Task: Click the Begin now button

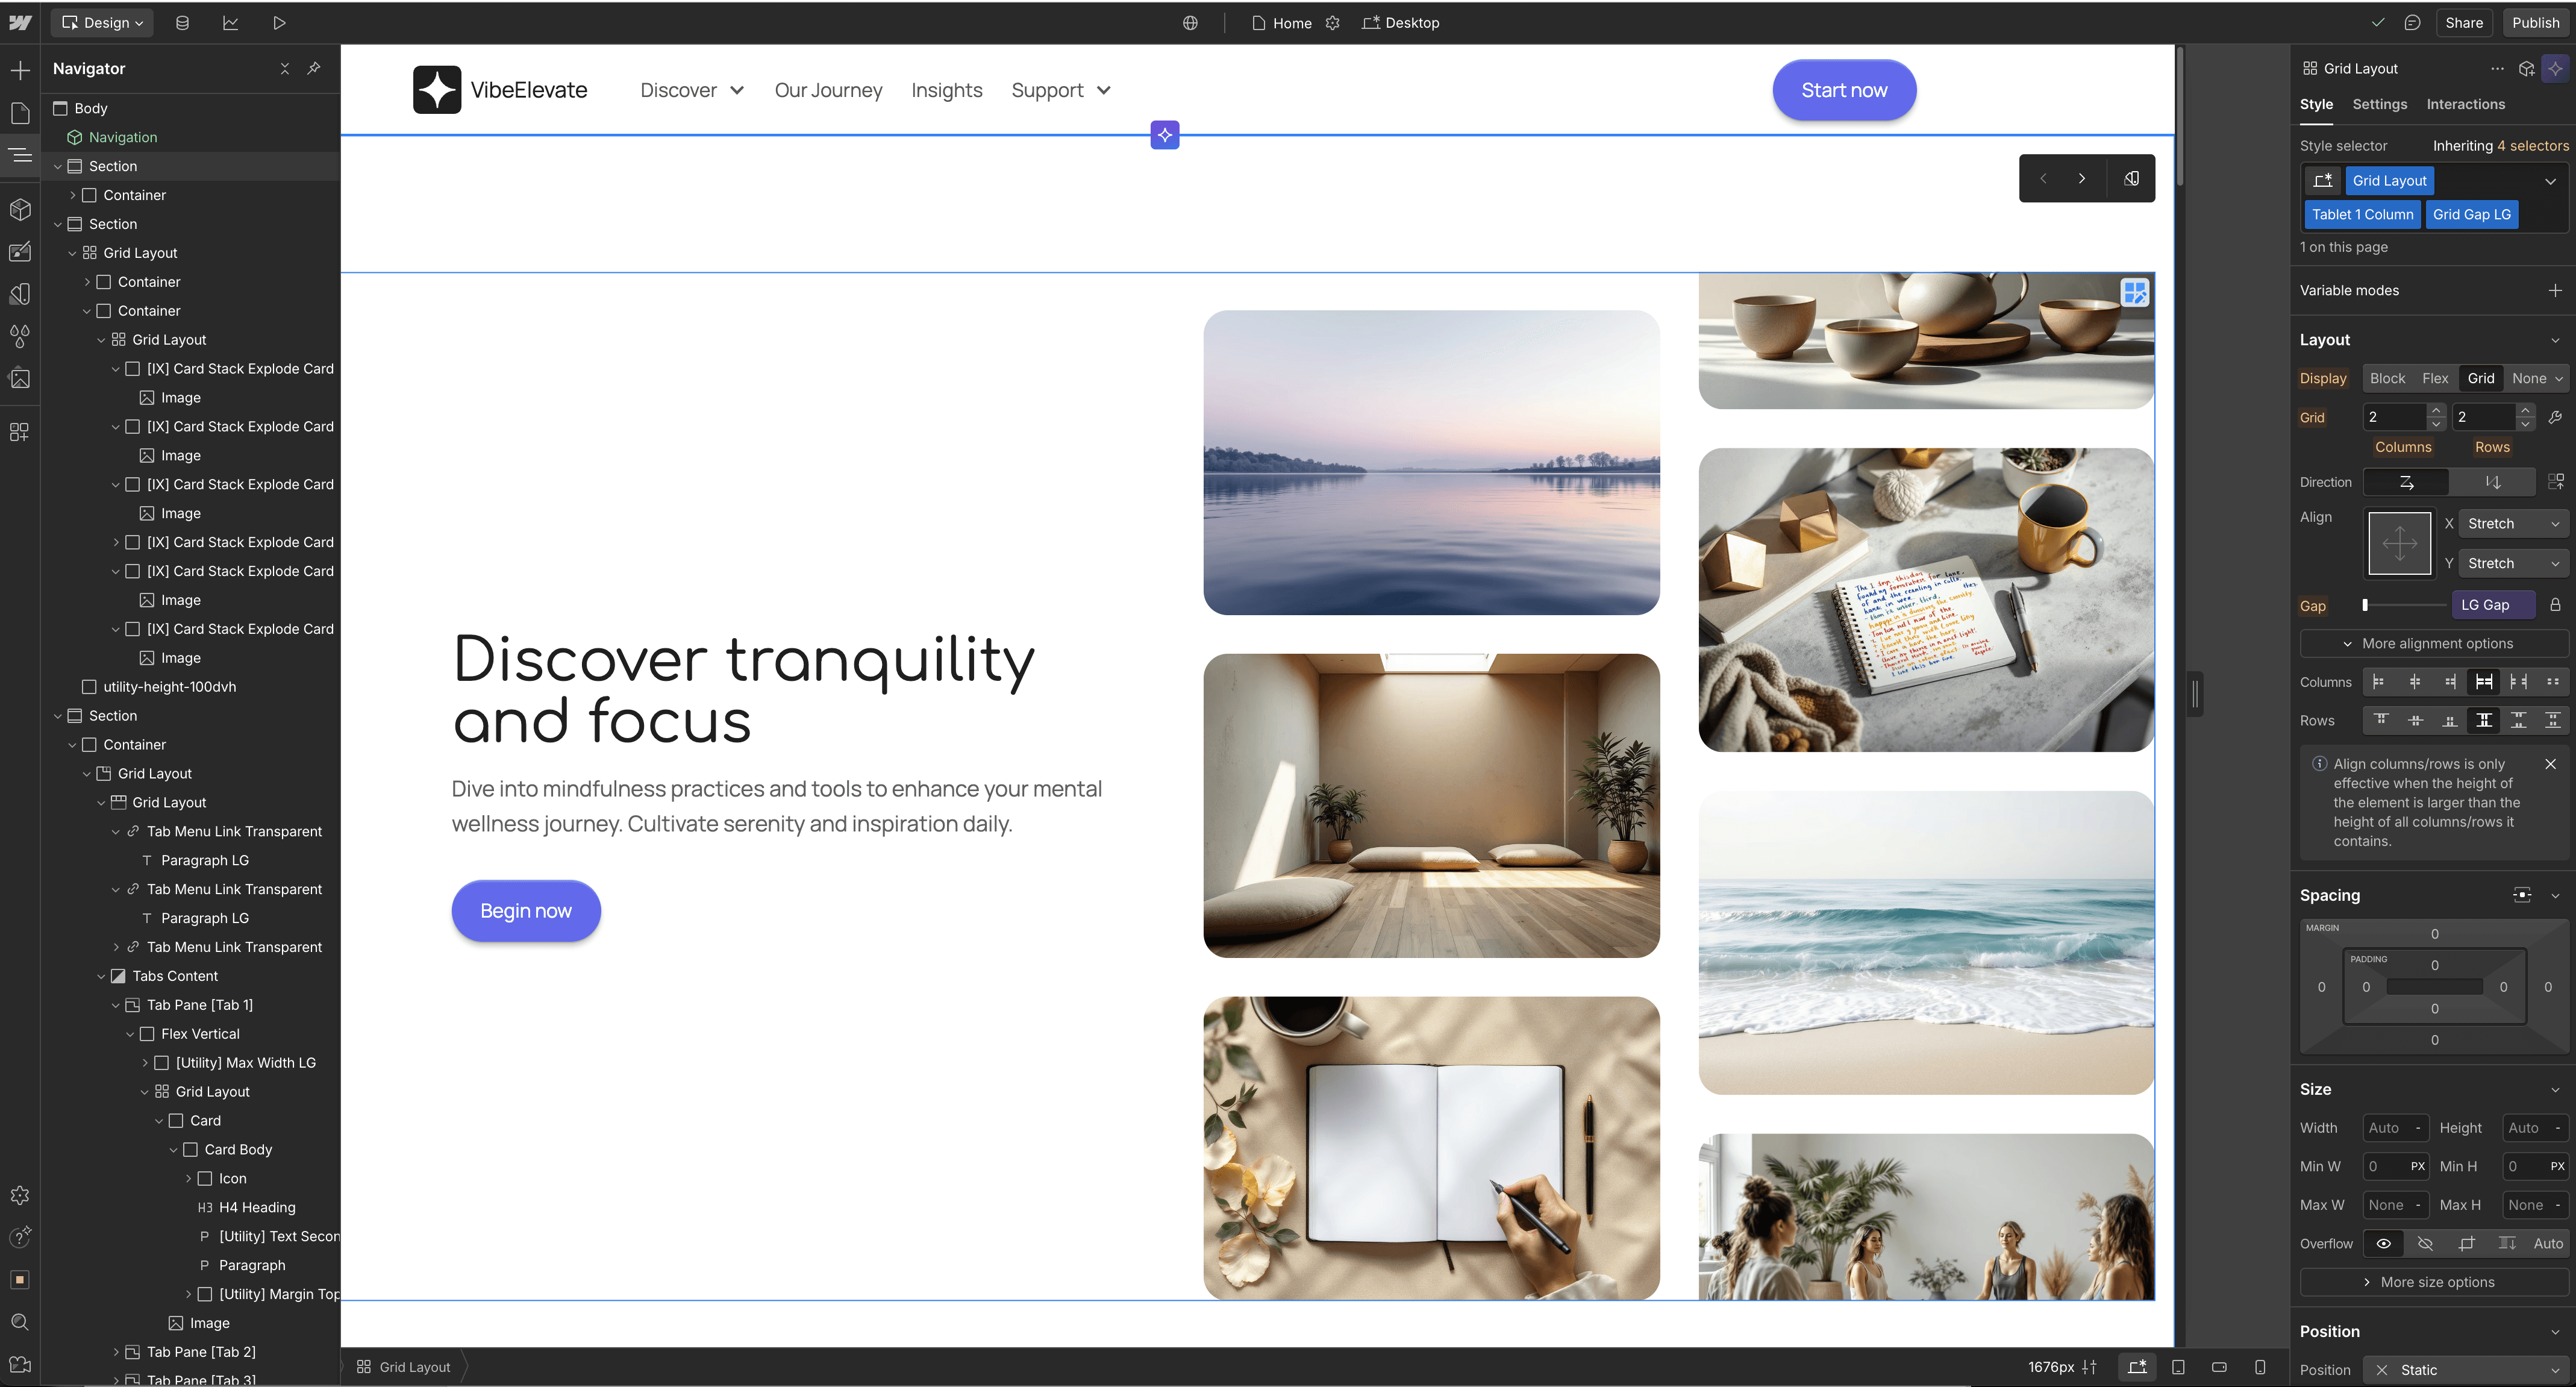Action: click(526, 910)
